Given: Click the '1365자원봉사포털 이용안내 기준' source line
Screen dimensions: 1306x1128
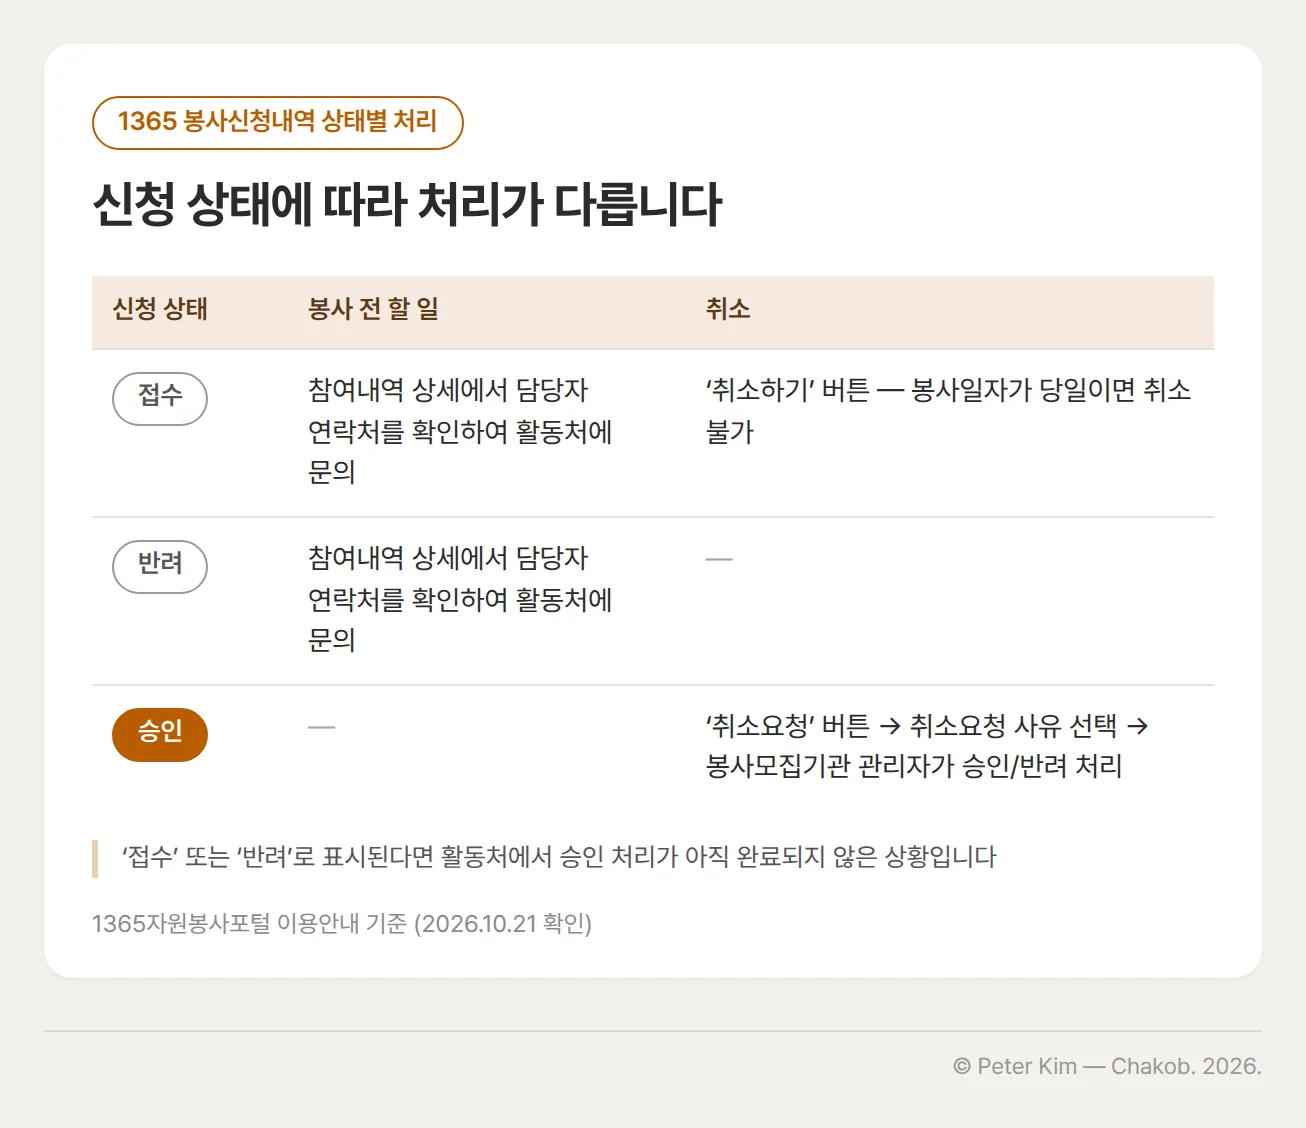Looking at the screenshot, I should (x=342, y=924).
